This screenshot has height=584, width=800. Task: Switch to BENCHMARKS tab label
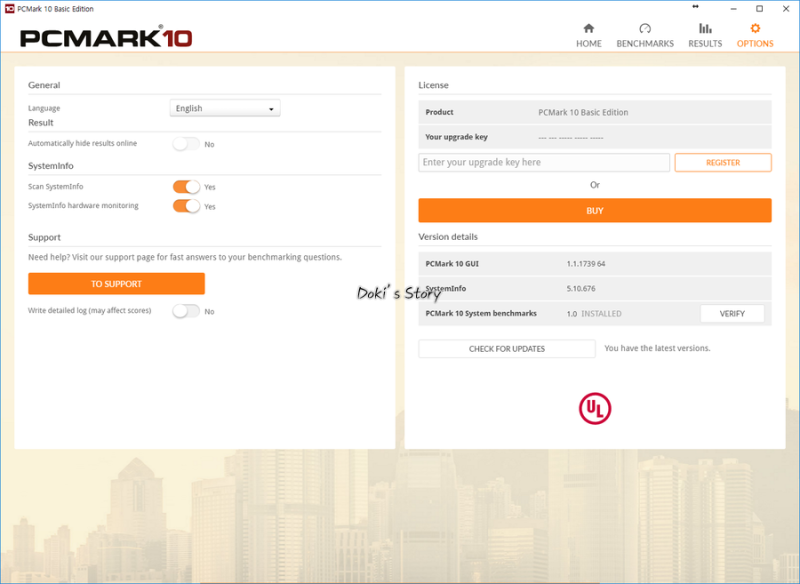[645, 43]
